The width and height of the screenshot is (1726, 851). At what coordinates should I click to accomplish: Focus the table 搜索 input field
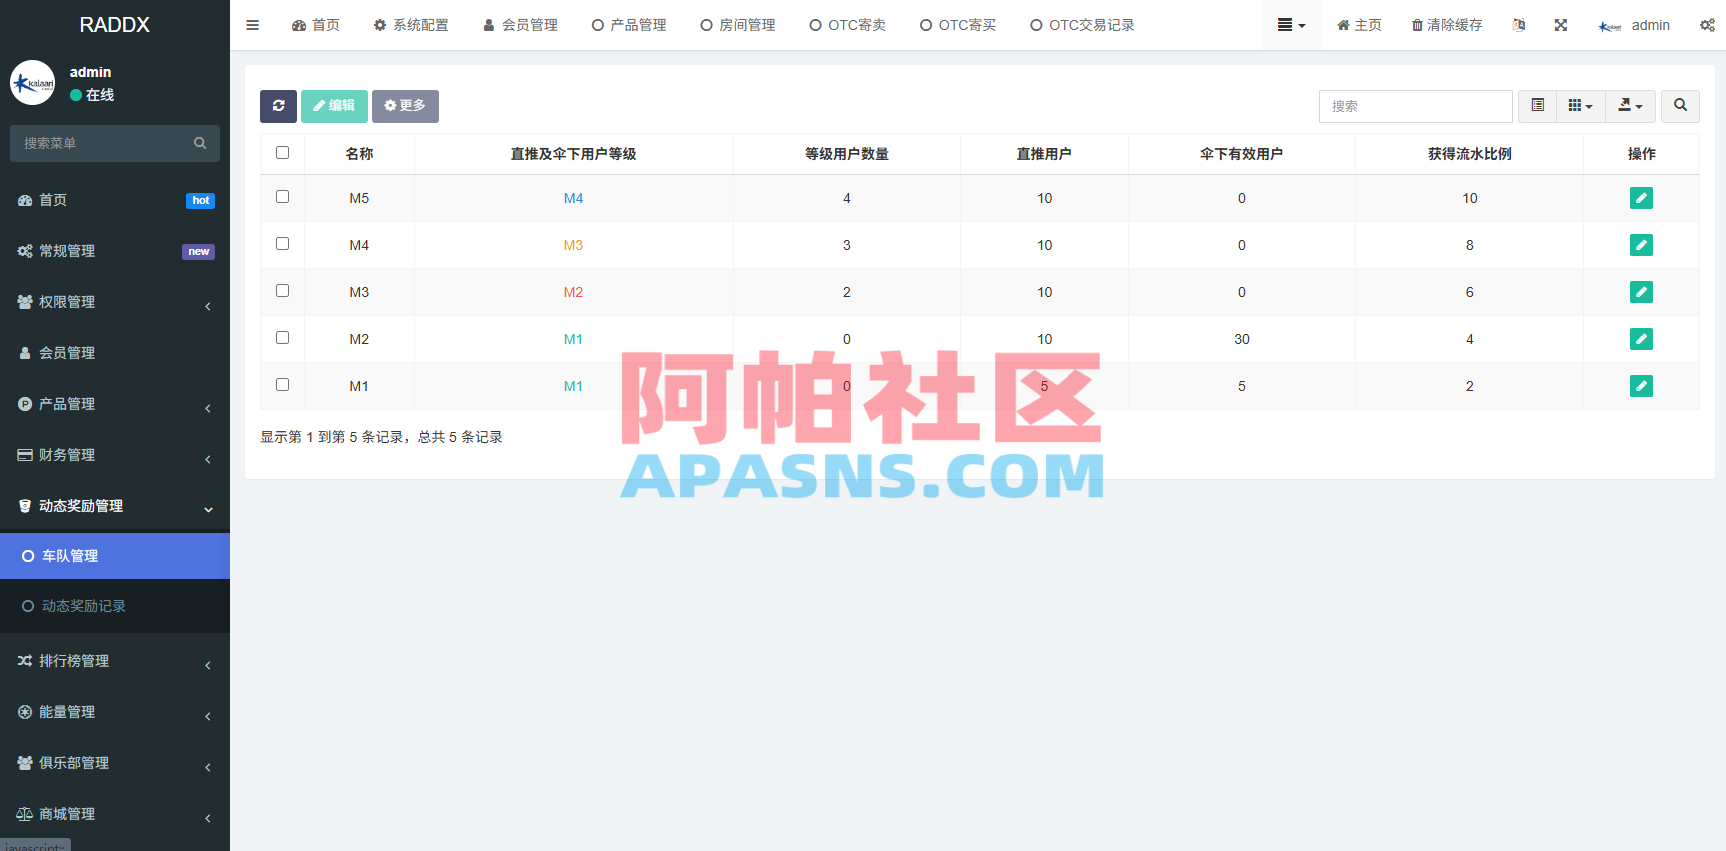(x=1415, y=106)
